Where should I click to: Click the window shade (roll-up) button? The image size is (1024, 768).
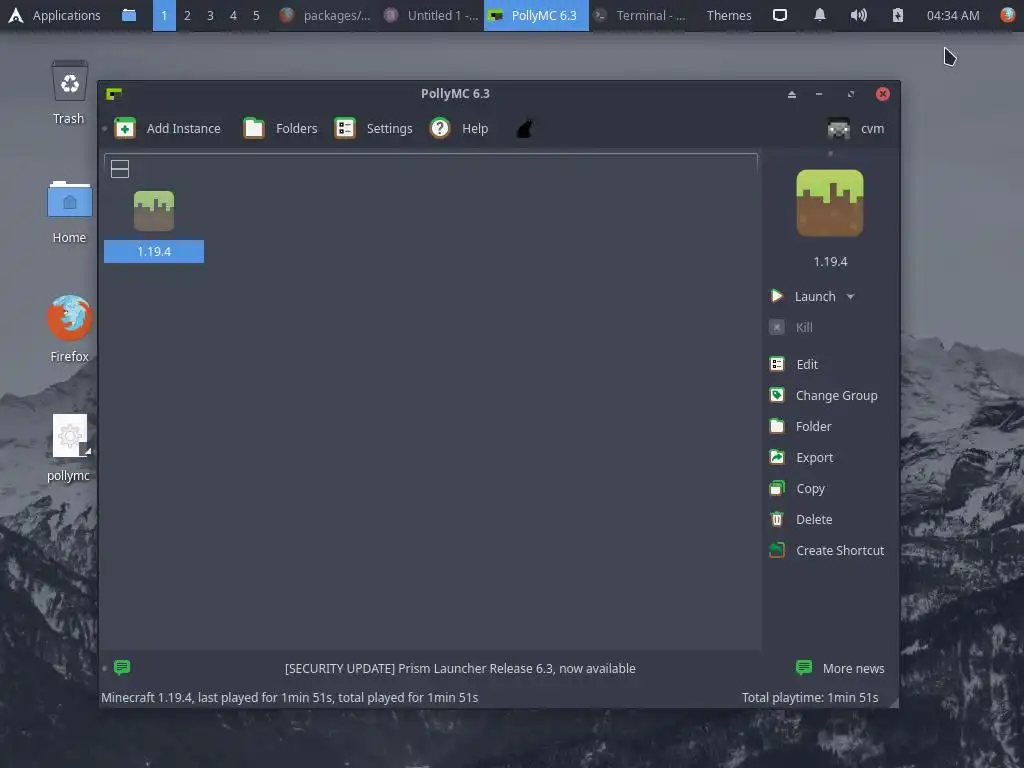(792, 94)
